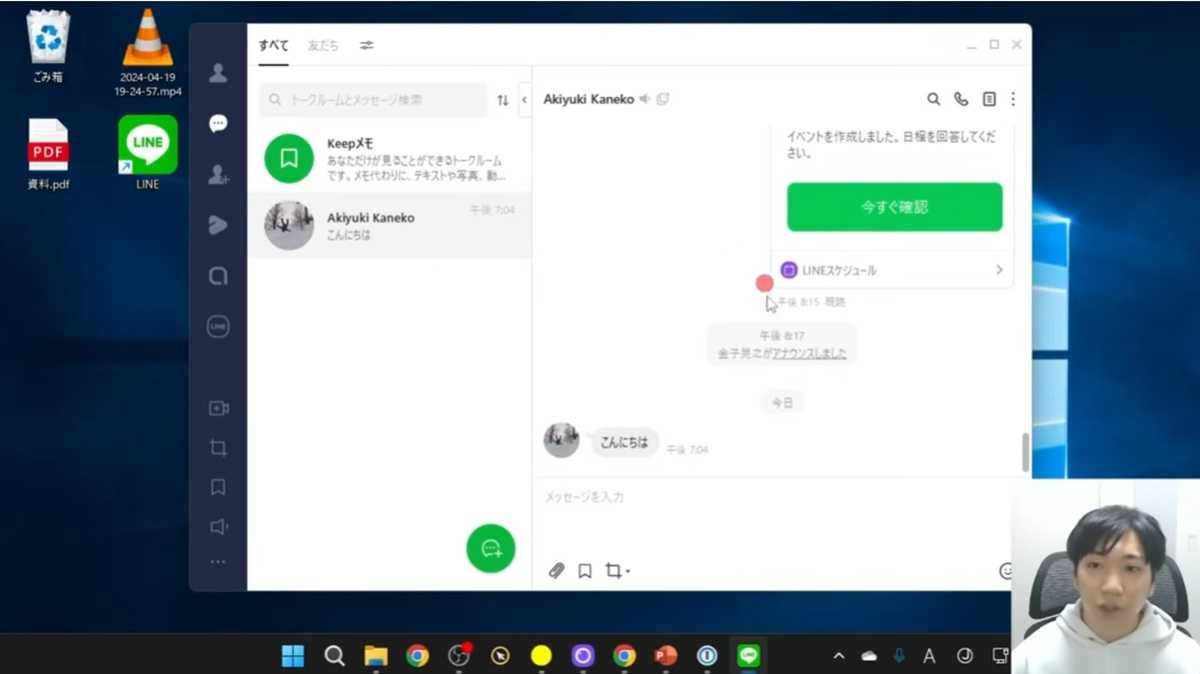
Task: Click the green new chat floating button
Action: click(491, 548)
